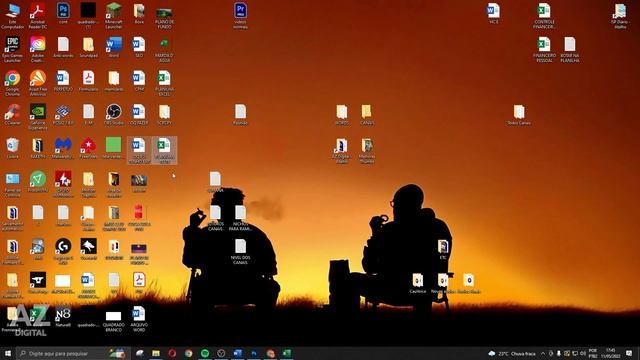Open Este Computador desktop icon
Viewport: 640px width, 360px height.
coord(13,16)
